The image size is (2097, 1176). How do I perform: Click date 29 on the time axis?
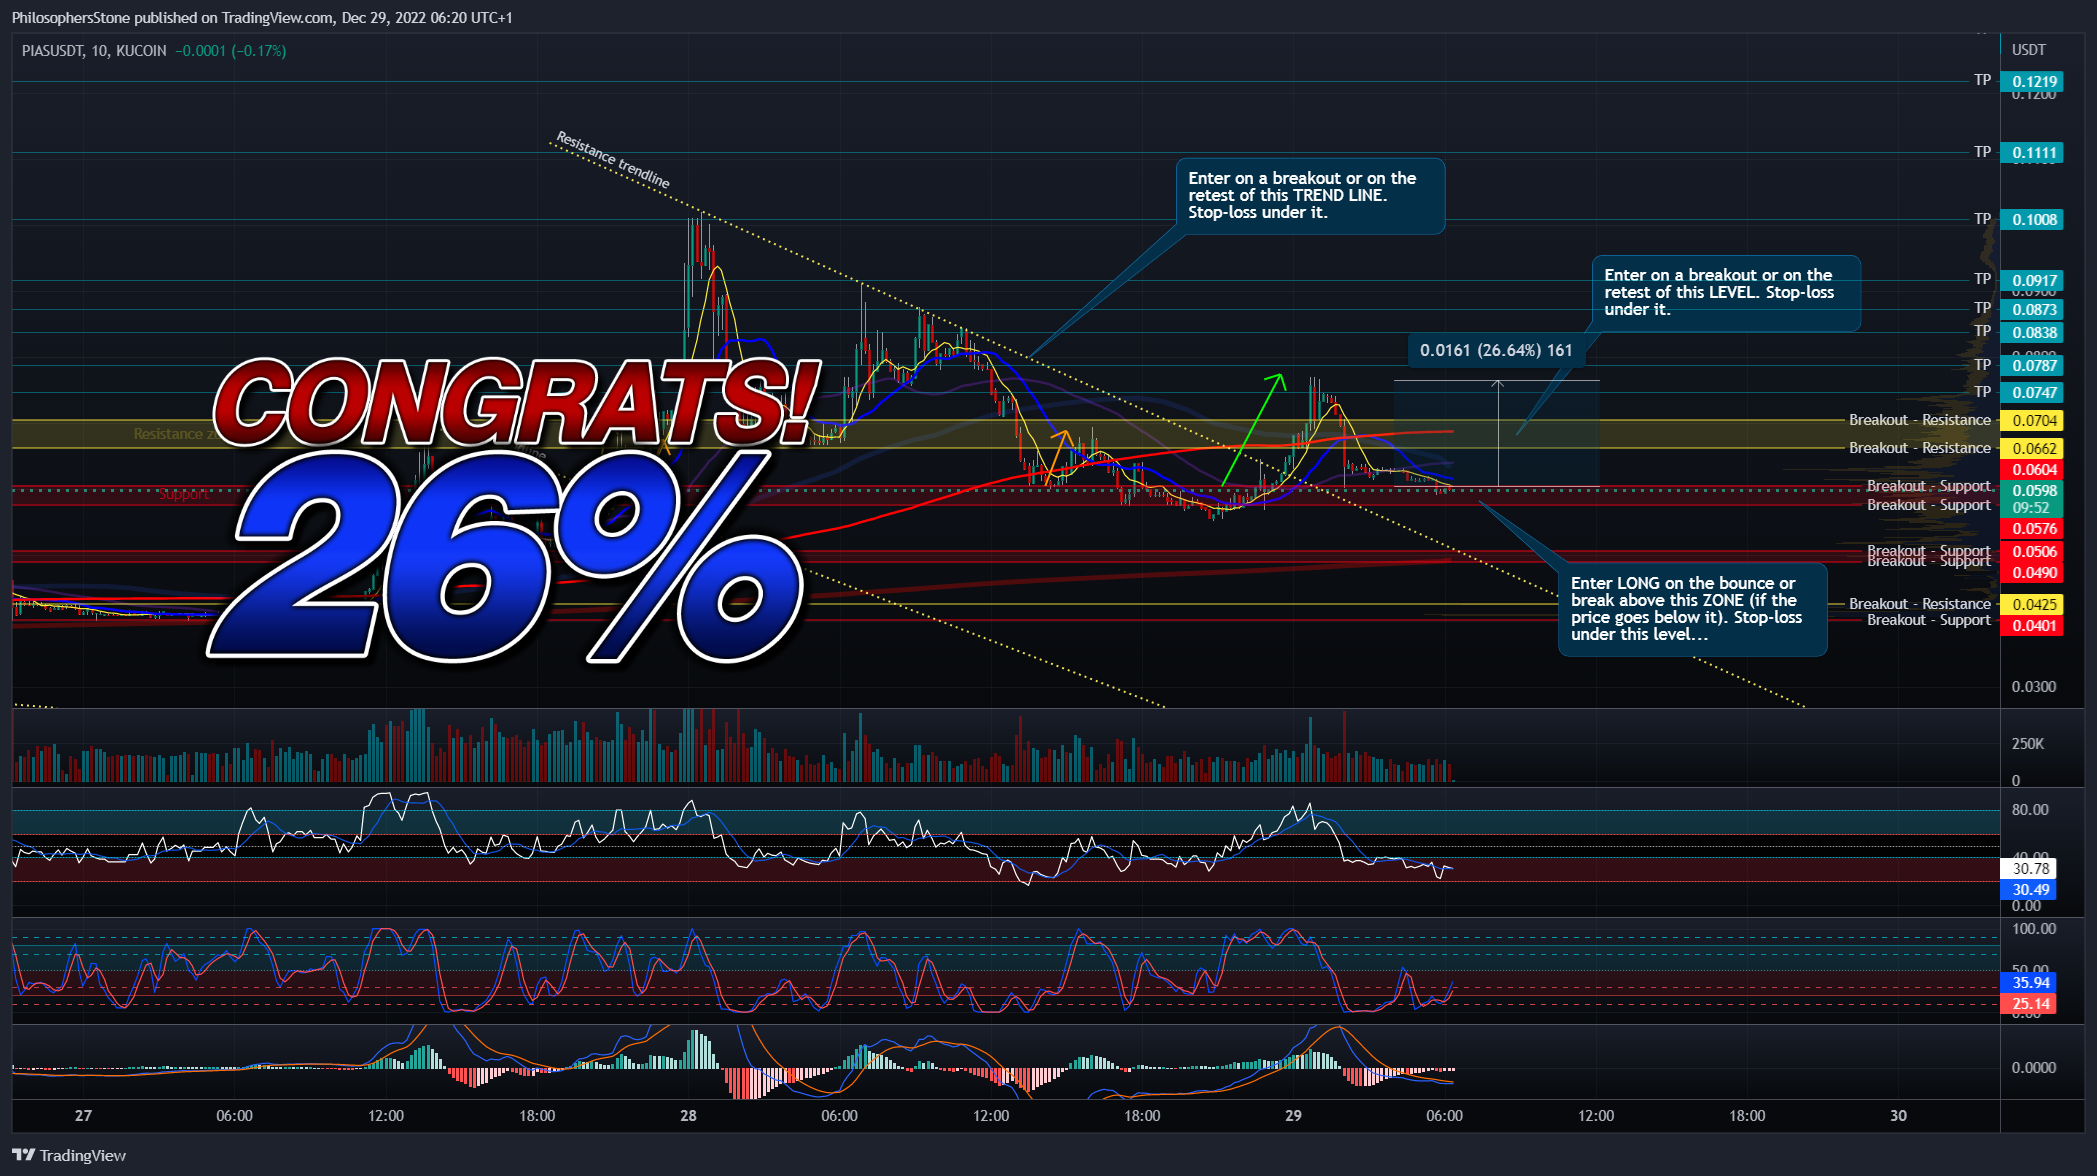[1293, 1116]
